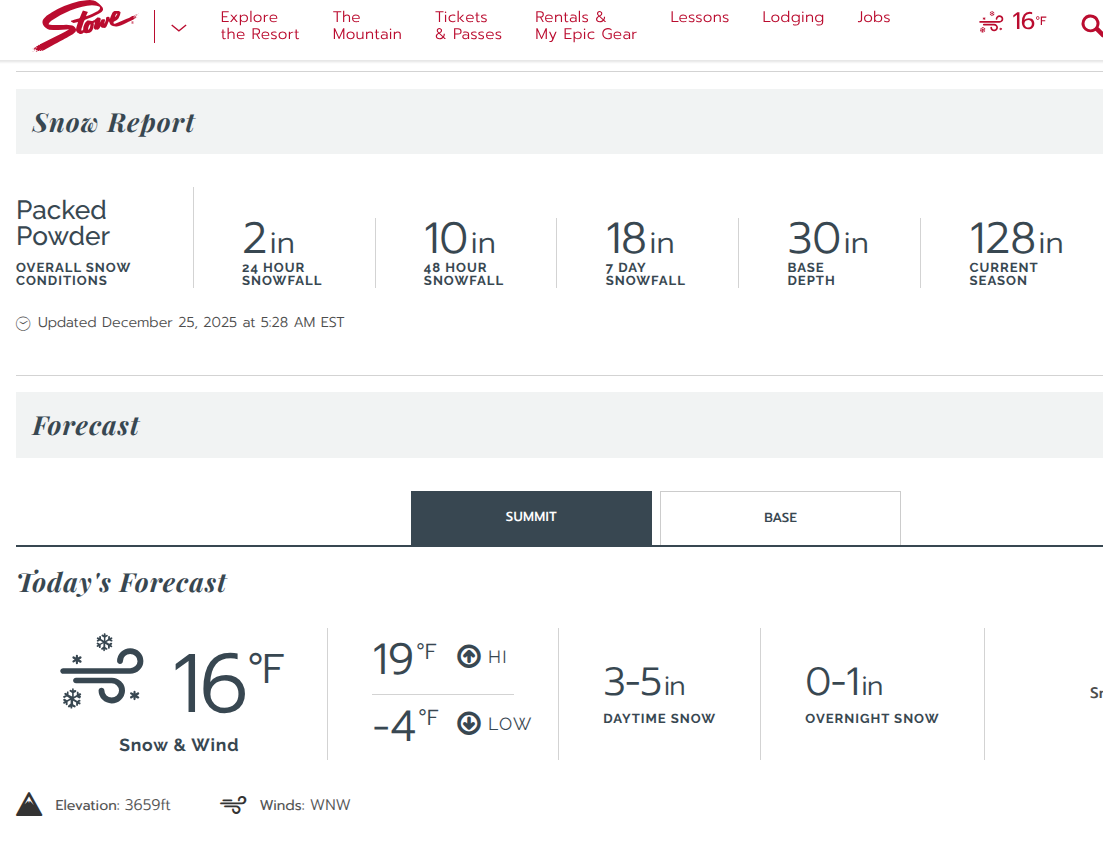Open Rentals & My Epic Gear menu
Screen dimensions: 1103x849
585,26
